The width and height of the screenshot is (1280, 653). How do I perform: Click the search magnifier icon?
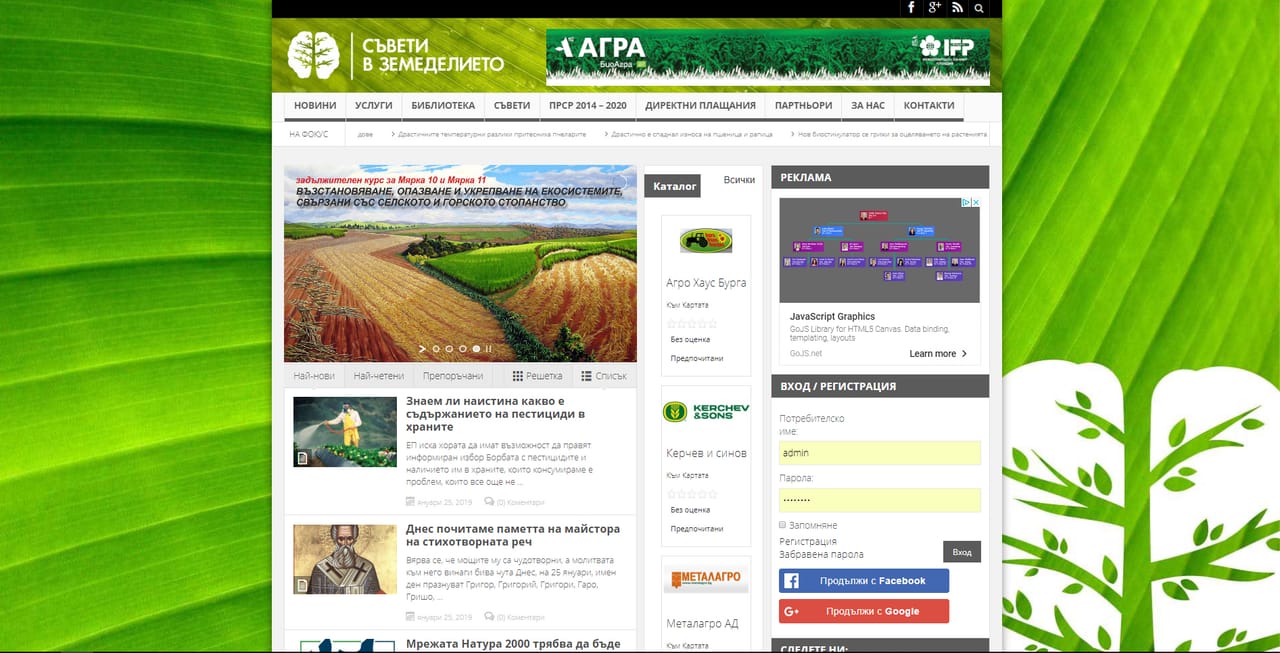click(x=979, y=8)
